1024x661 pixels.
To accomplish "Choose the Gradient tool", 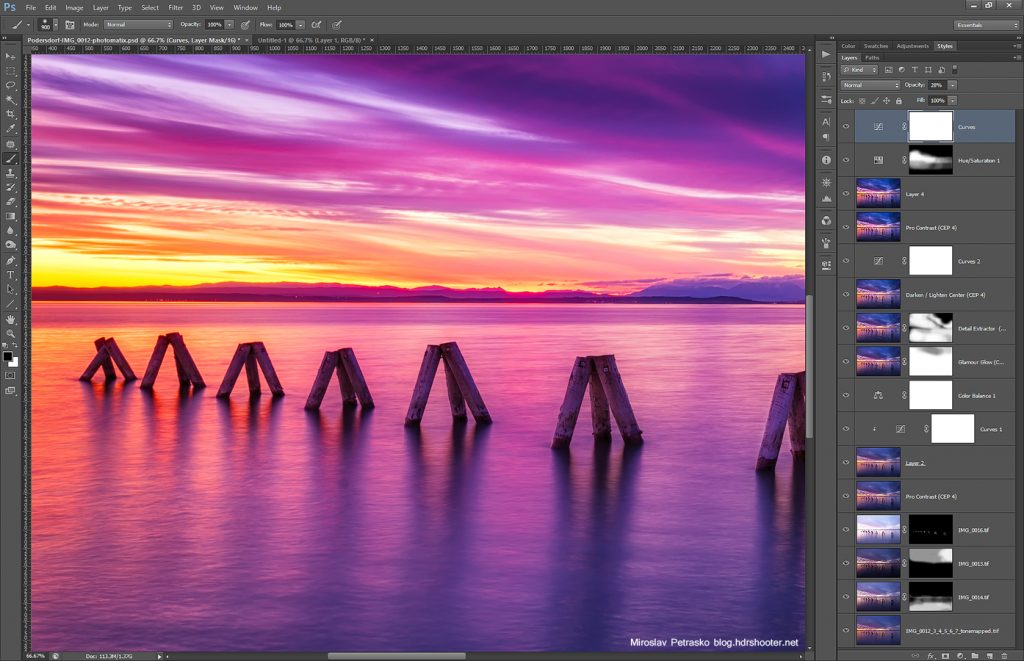I will coord(11,216).
